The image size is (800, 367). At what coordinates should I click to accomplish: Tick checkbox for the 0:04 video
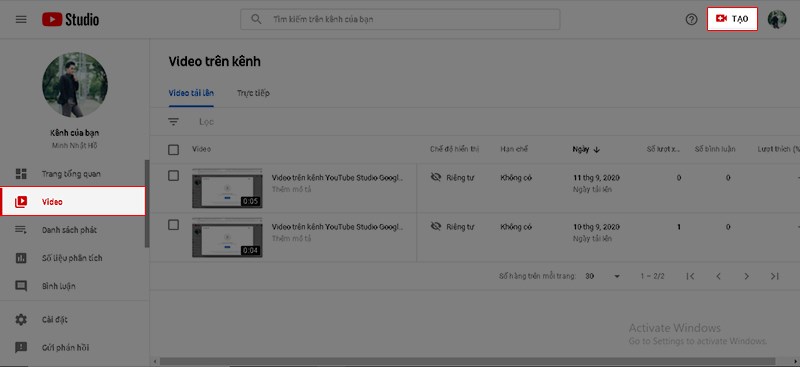173,225
